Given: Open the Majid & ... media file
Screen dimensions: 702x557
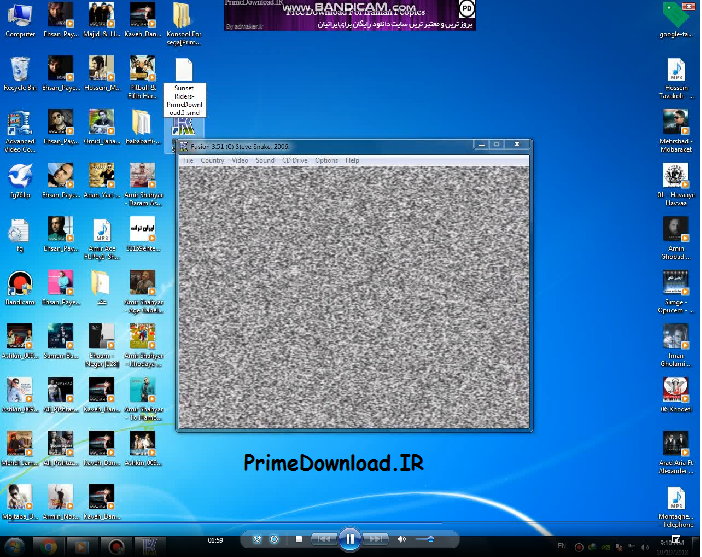Looking at the screenshot, I should coord(102,20).
